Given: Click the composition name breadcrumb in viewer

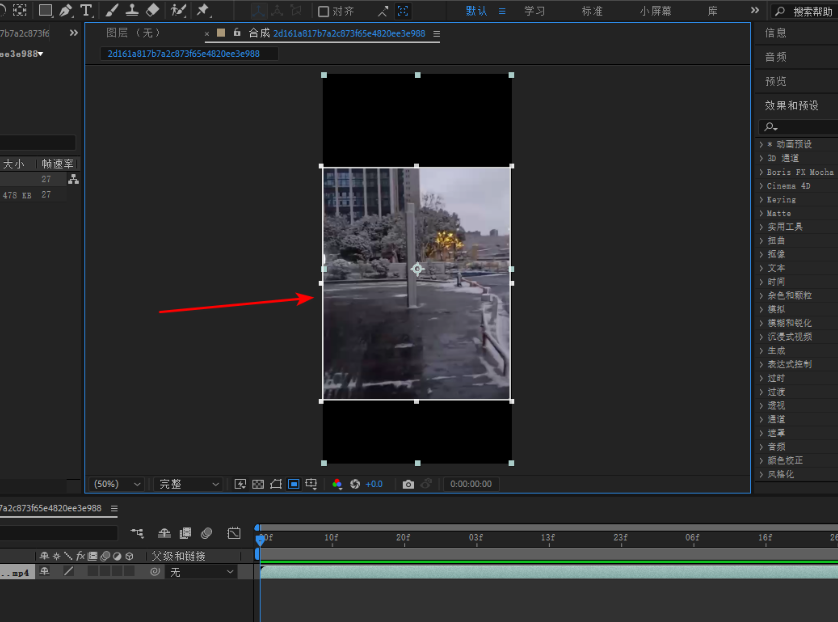Looking at the screenshot, I should (184, 53).
